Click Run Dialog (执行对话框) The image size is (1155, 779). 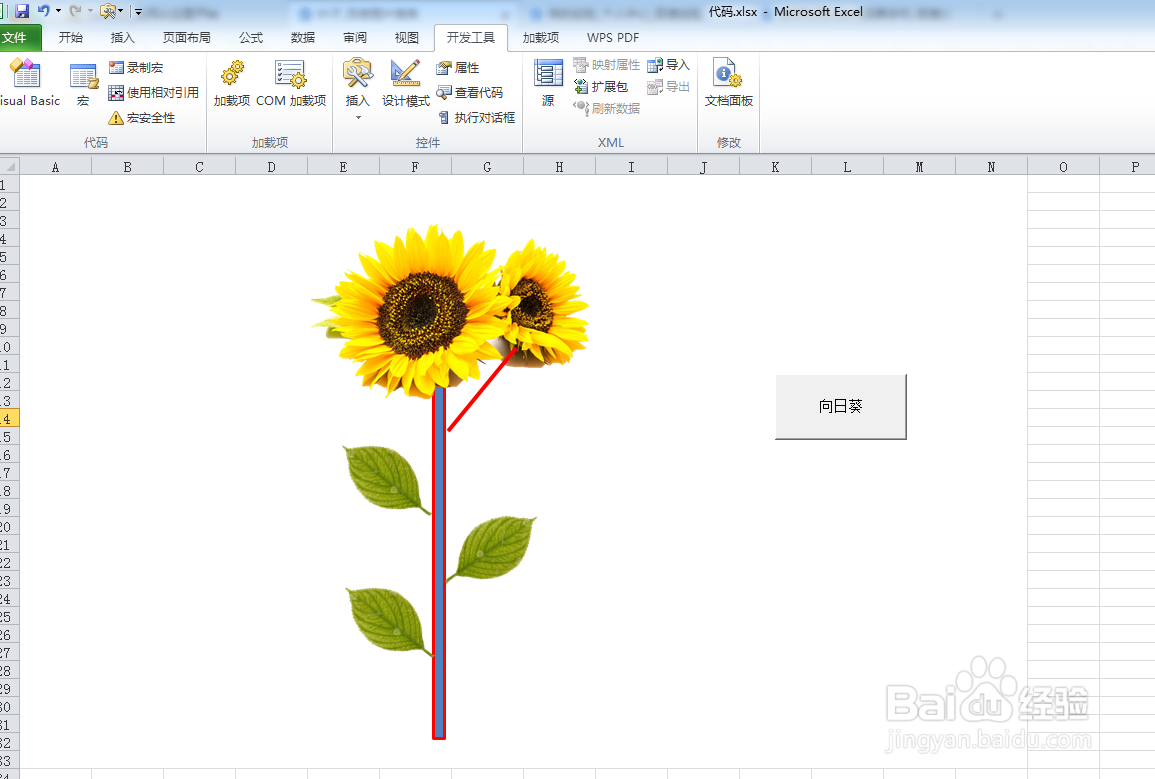(477, 118)
